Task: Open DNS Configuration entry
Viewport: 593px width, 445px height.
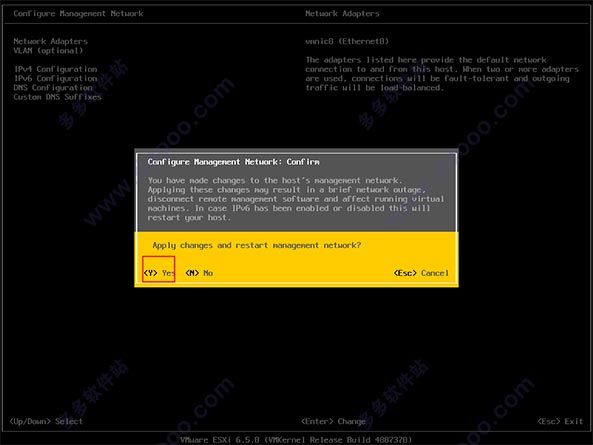Action: tap(53, 87)
